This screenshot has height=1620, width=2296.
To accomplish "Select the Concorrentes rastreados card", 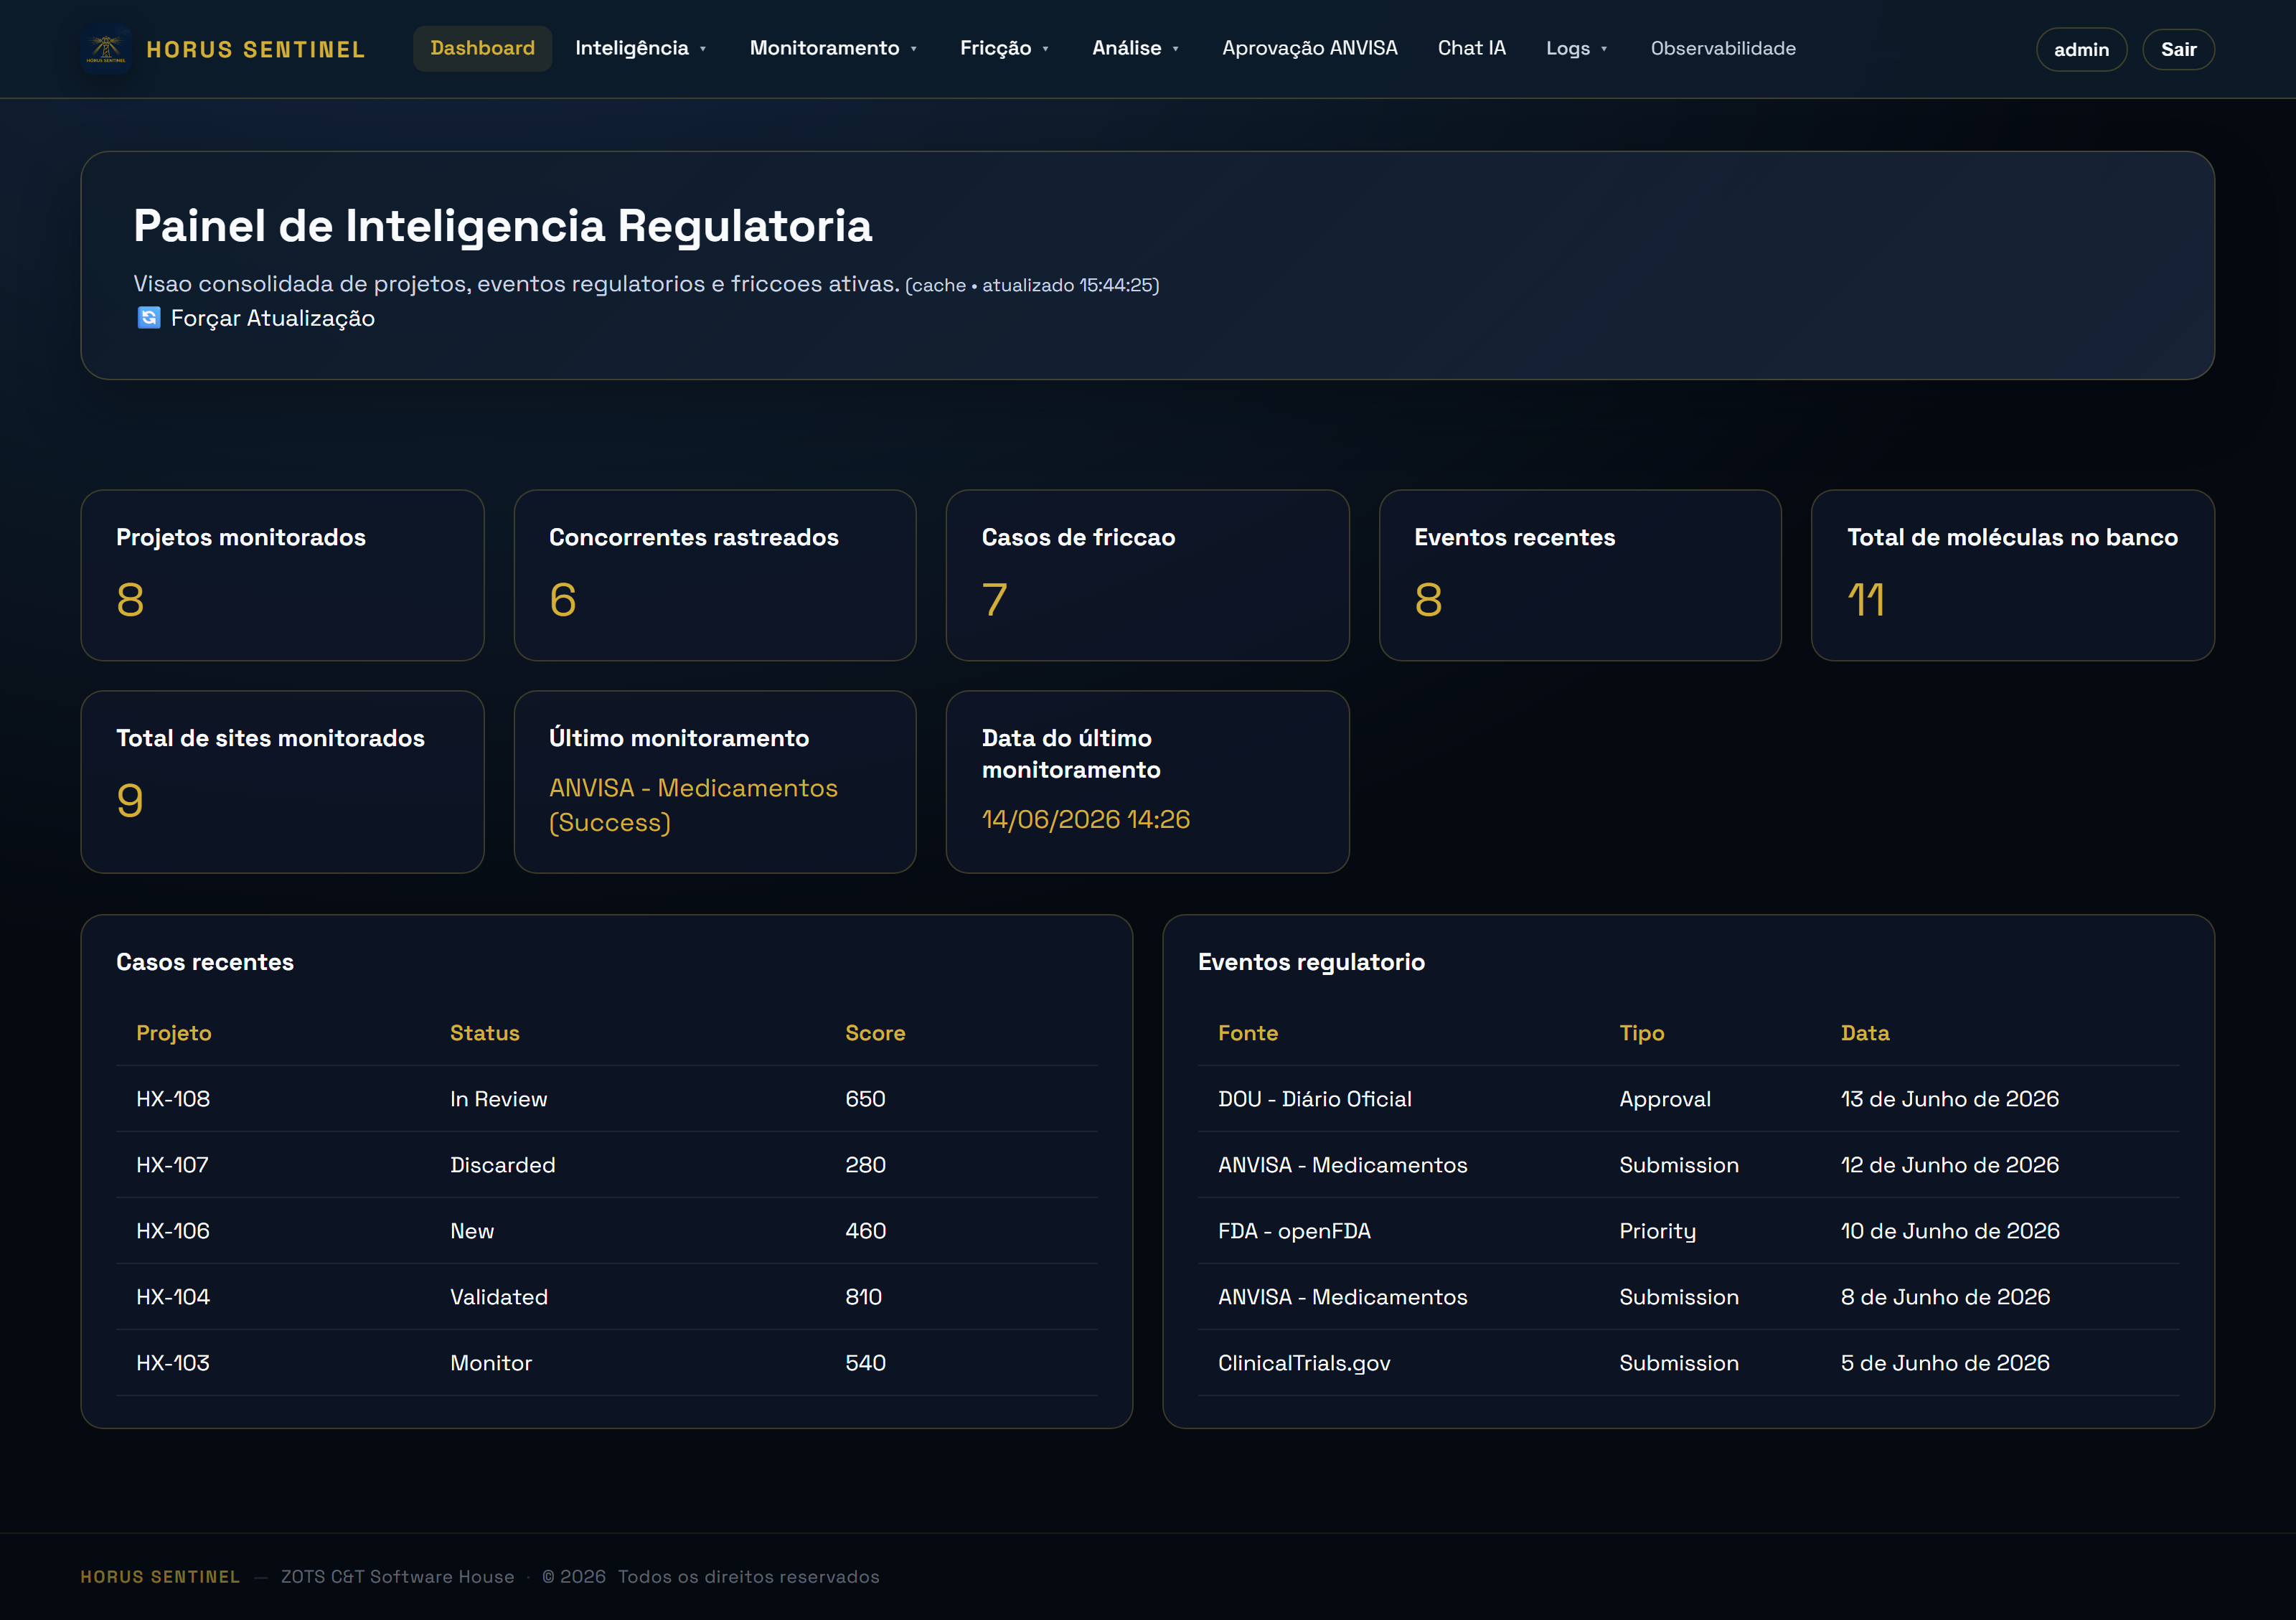I will click(x=715, y=575).
